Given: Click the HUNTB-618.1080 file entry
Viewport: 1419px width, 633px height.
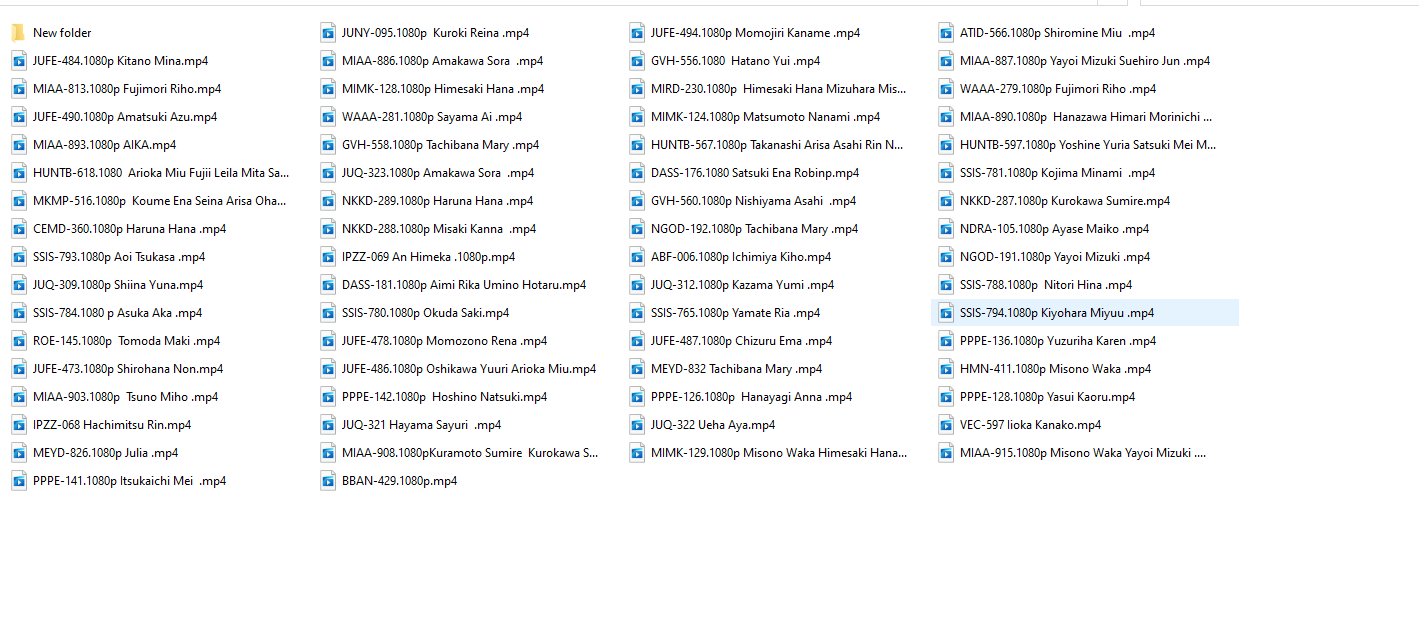Looking at the screenshot, I should click(160, 173).
